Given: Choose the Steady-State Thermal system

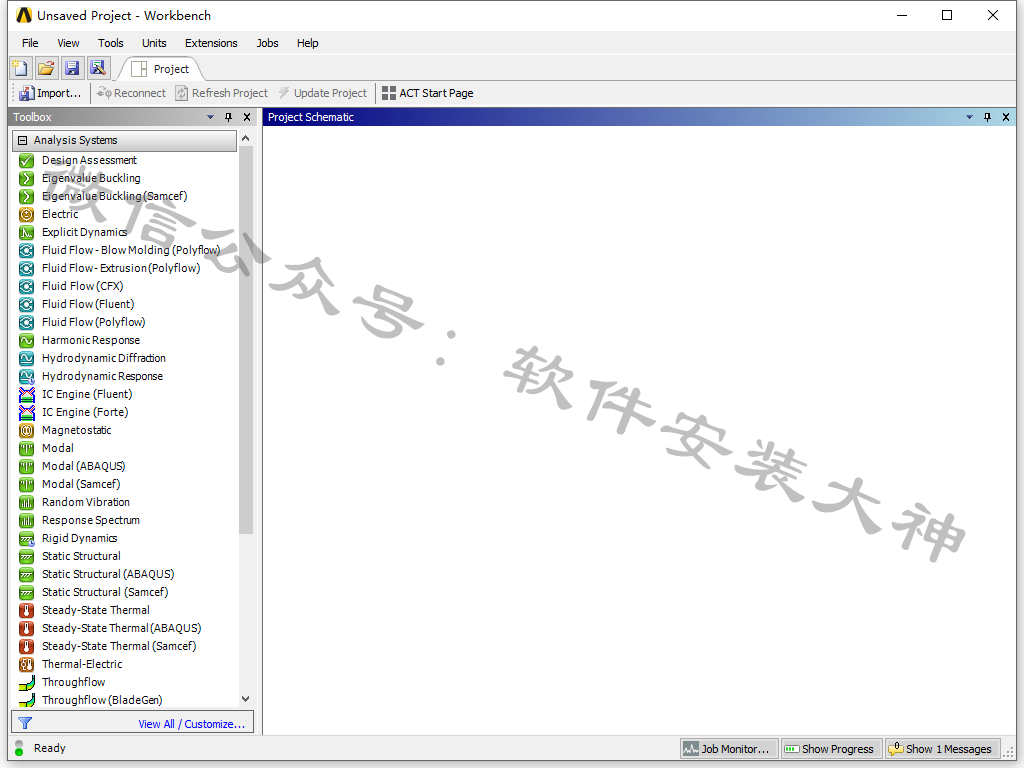Looking at the screenshot, I should tap(95, 610).
